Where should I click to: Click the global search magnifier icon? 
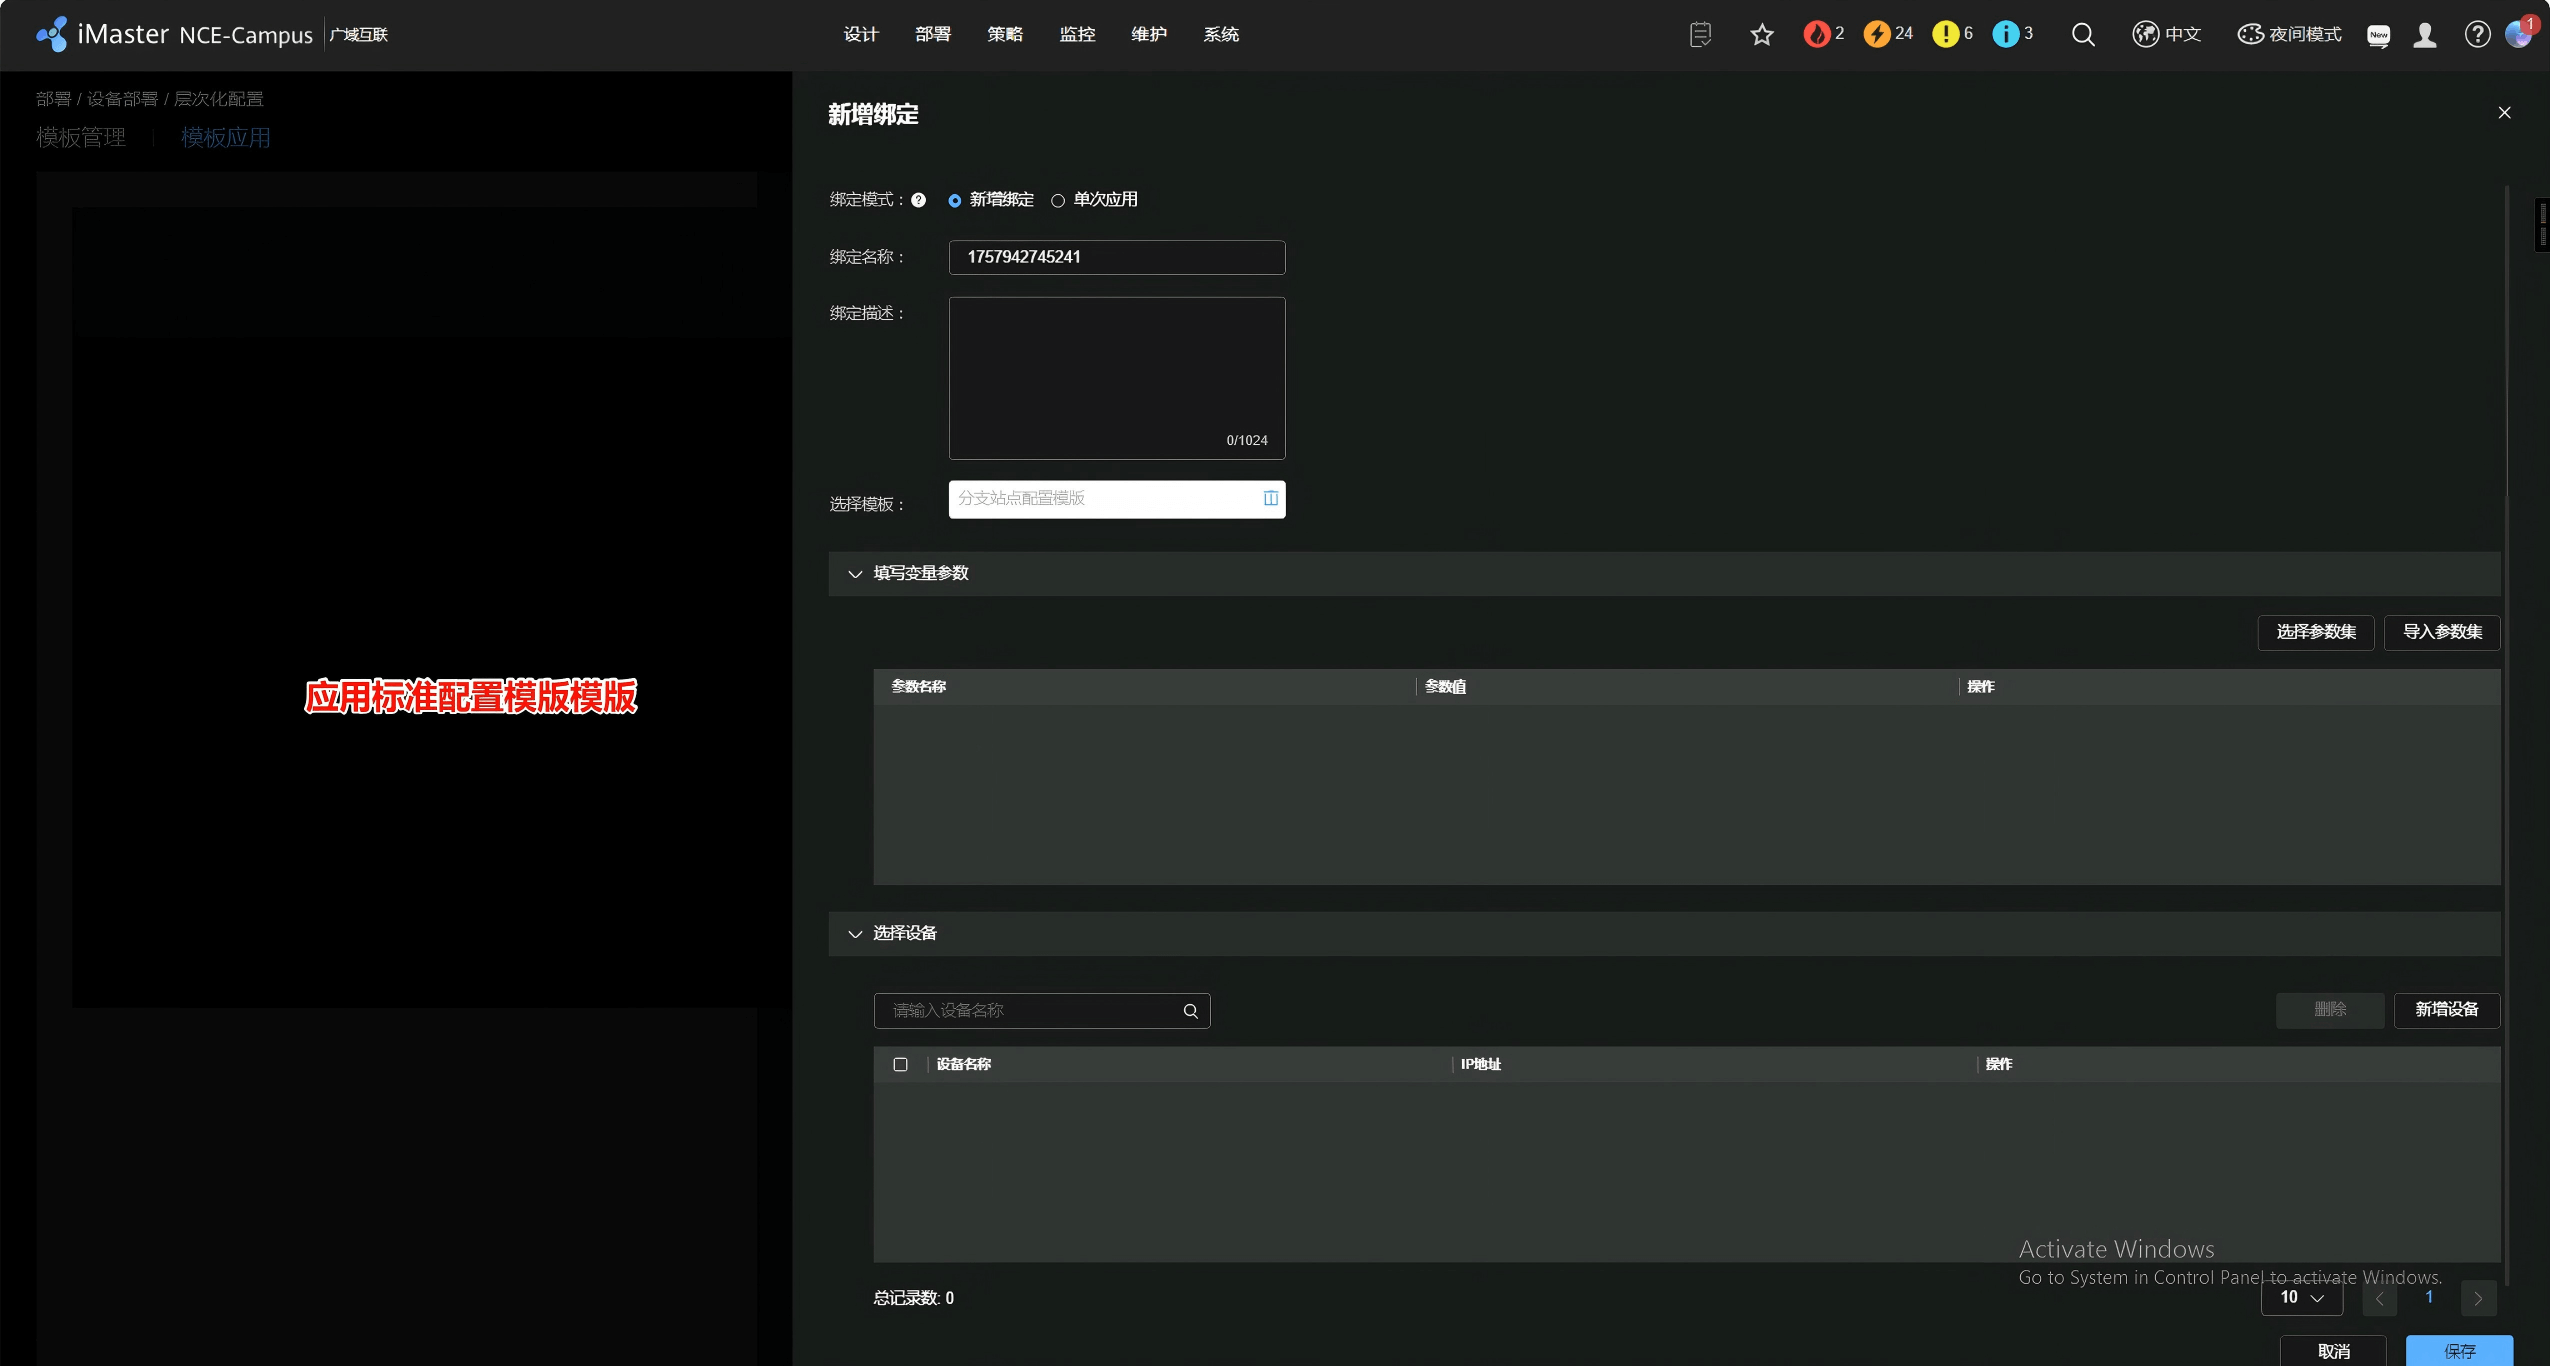point(2083,35)
